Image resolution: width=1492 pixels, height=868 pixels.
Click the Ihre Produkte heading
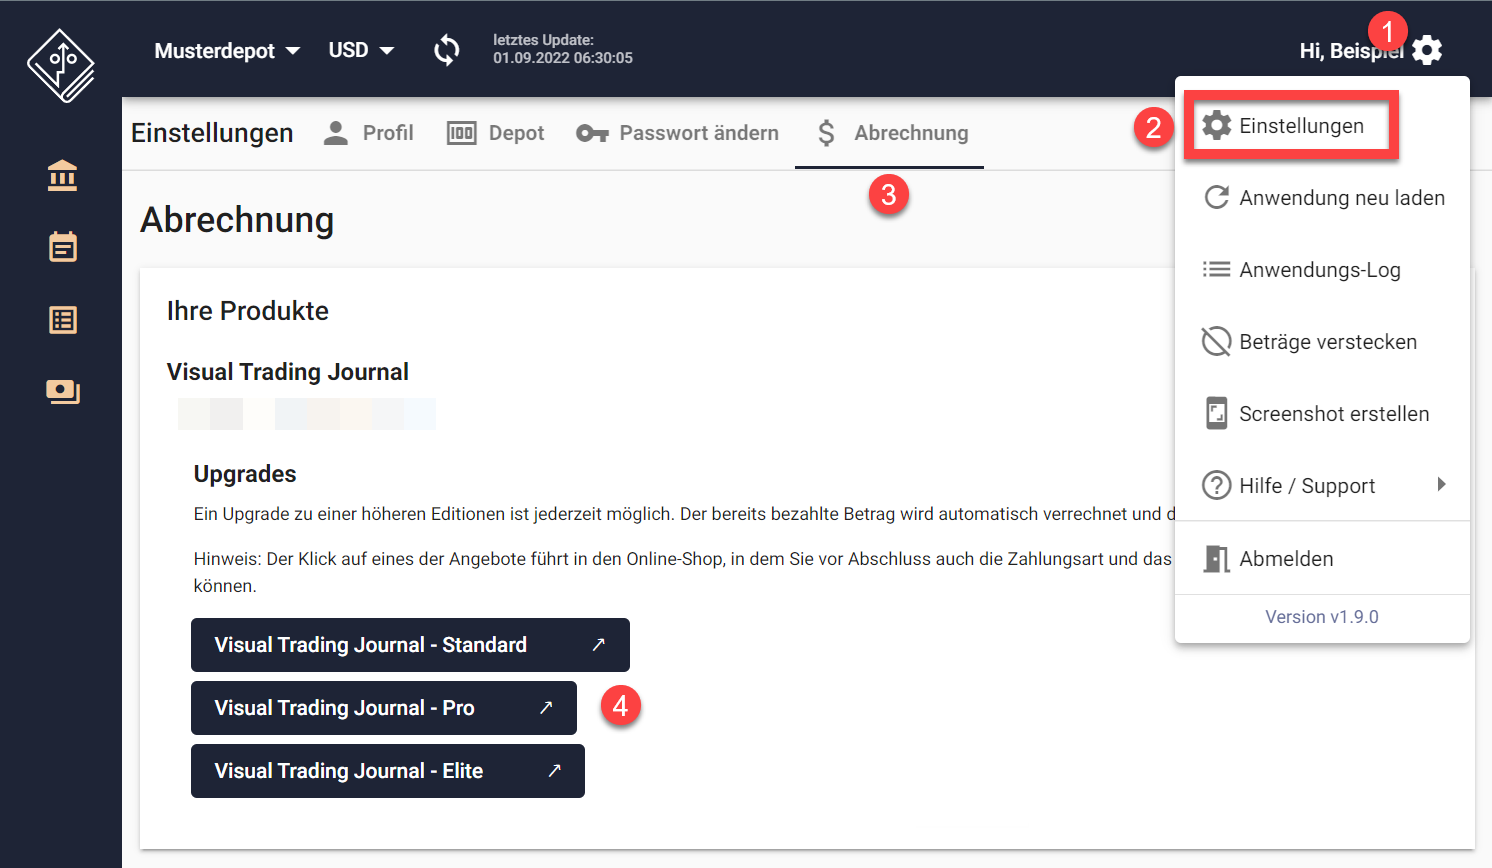pyautogui.click(x=248, y=311)
